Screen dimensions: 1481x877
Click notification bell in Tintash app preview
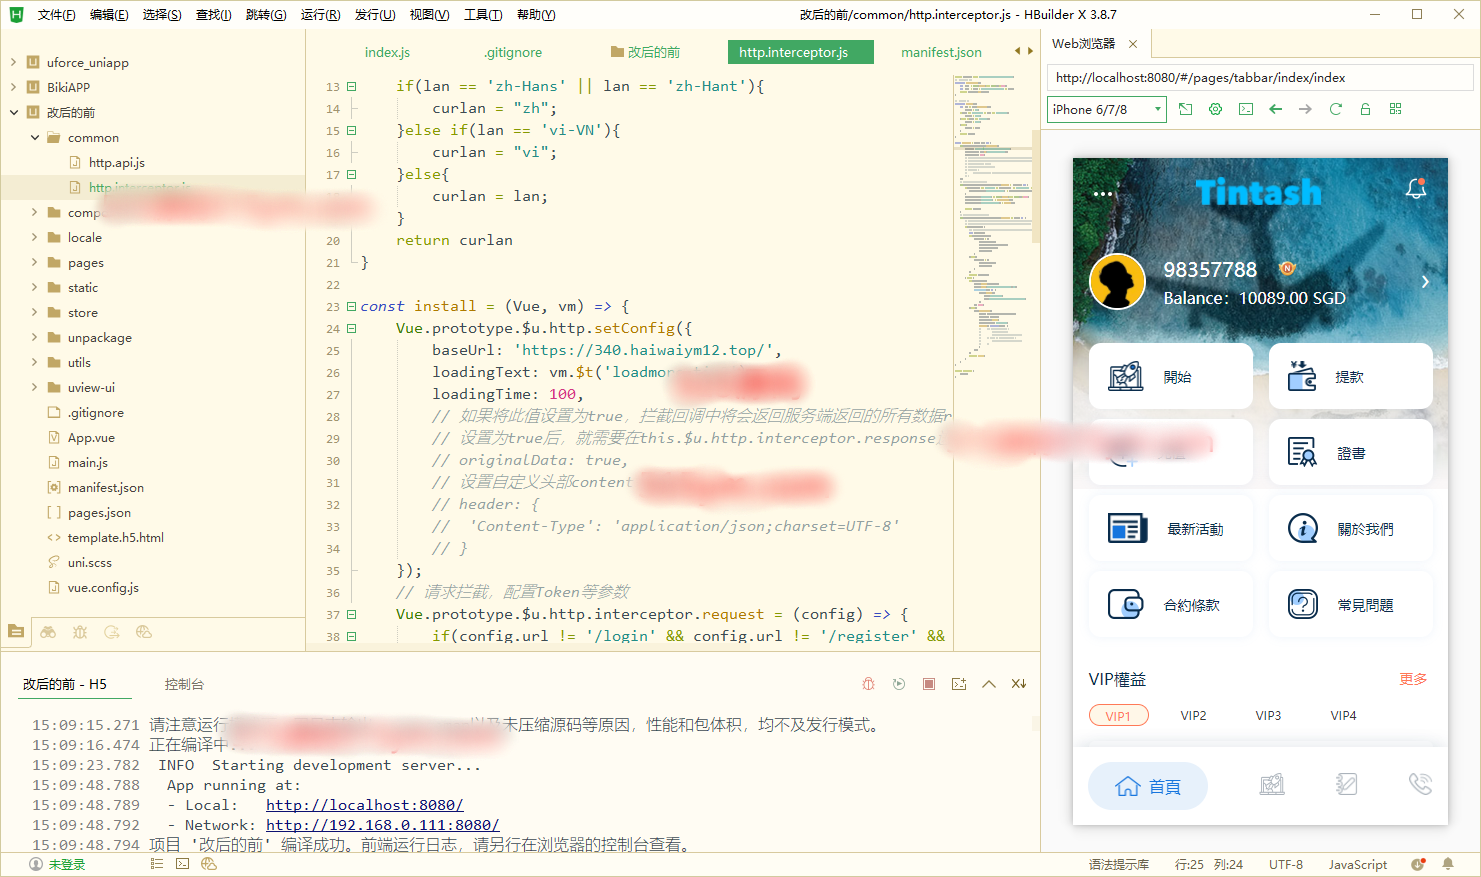1415,188
